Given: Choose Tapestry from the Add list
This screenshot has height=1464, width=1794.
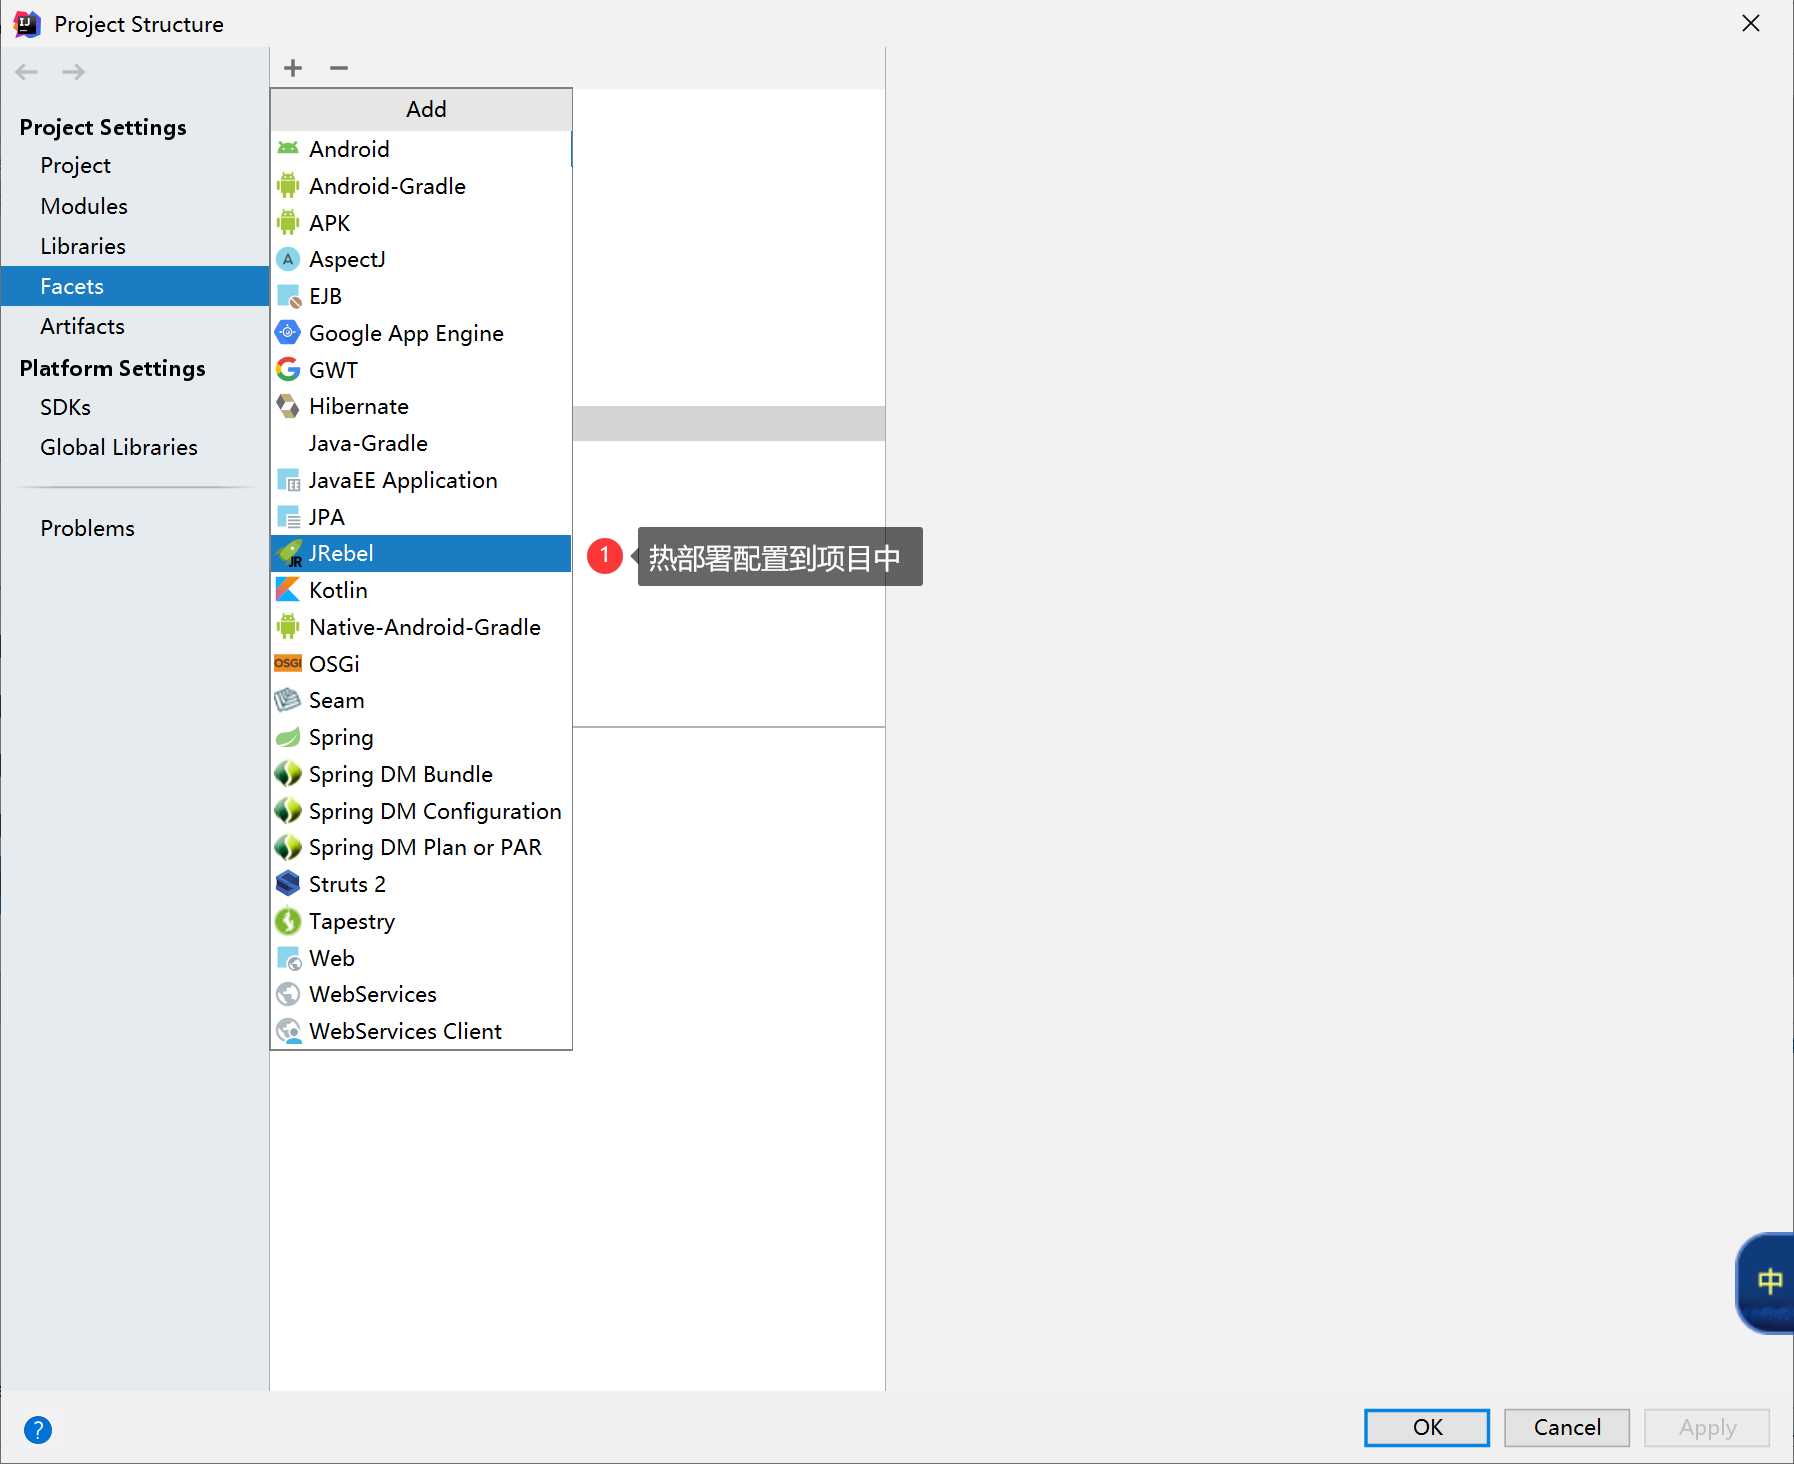Looking at the screenshot, I should [x=421, y=921].
